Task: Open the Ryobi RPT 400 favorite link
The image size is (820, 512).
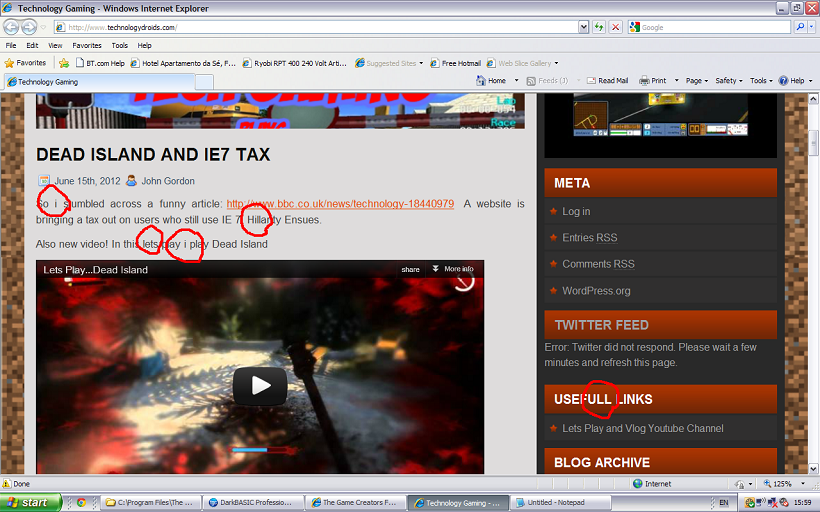Action: (295, 63)
